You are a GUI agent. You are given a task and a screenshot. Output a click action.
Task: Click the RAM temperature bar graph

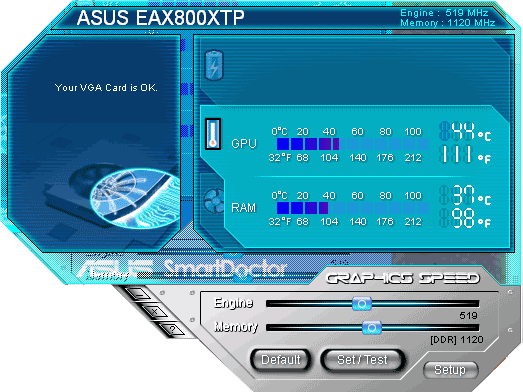pyautogui.click(x=353, y=208)
